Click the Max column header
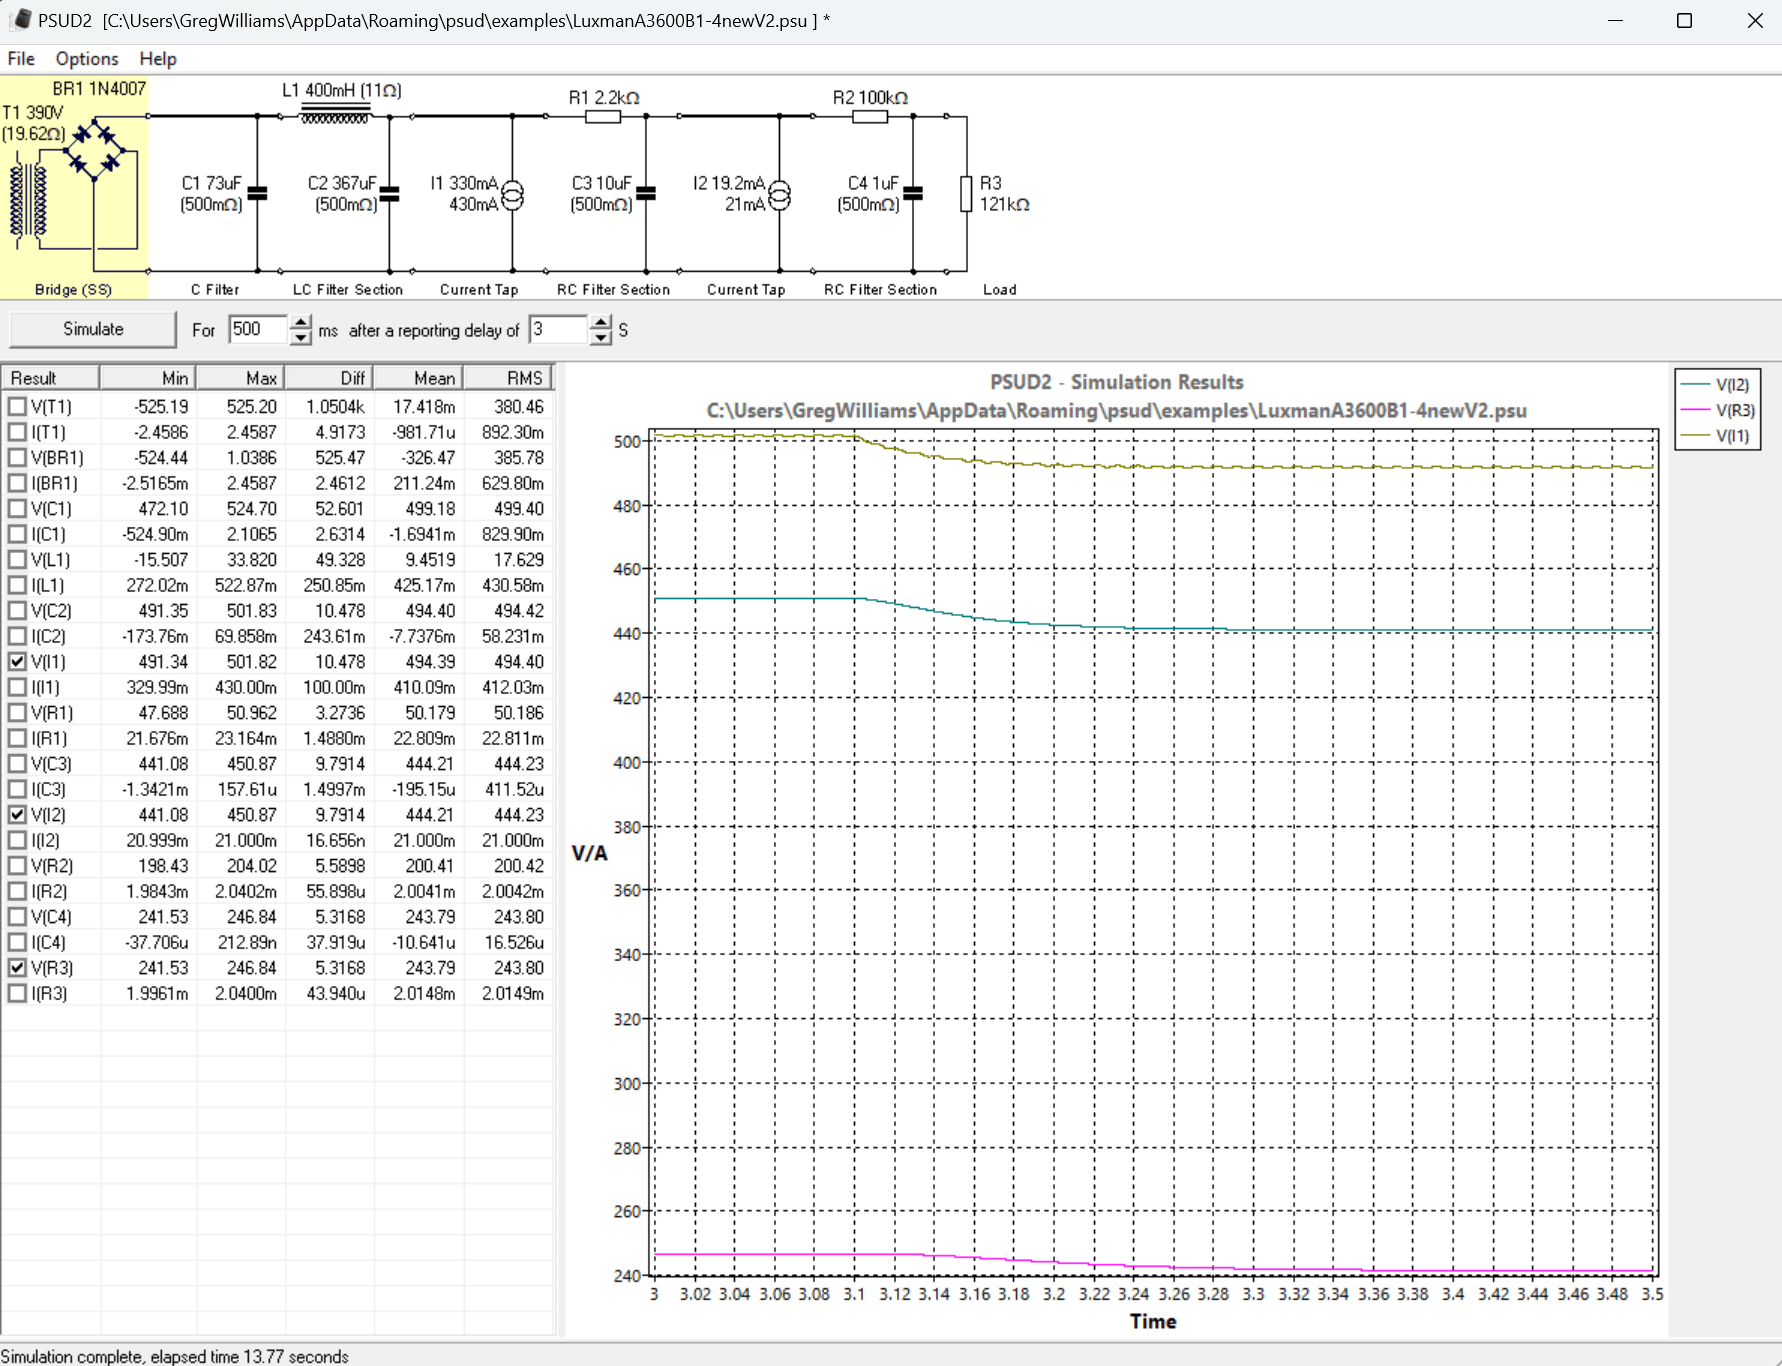The height and width of the screenshot is (1366, 1782). (240, 378)
